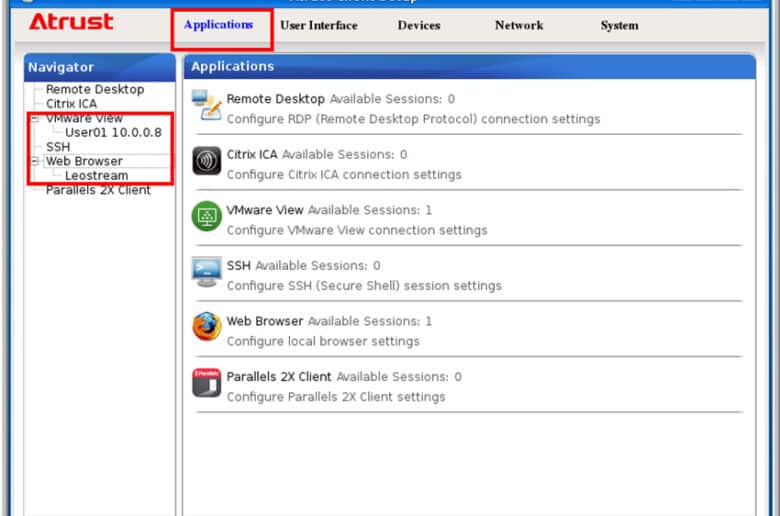Viewport: 780px width, 516px height.
Task: Select Remote Desktop in the Navigator
Action: click(x=95, y=90)
